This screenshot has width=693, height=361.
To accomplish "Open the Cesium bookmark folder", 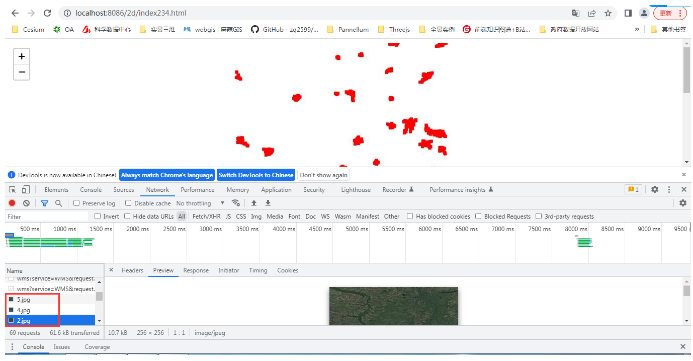I will (28, 30).
